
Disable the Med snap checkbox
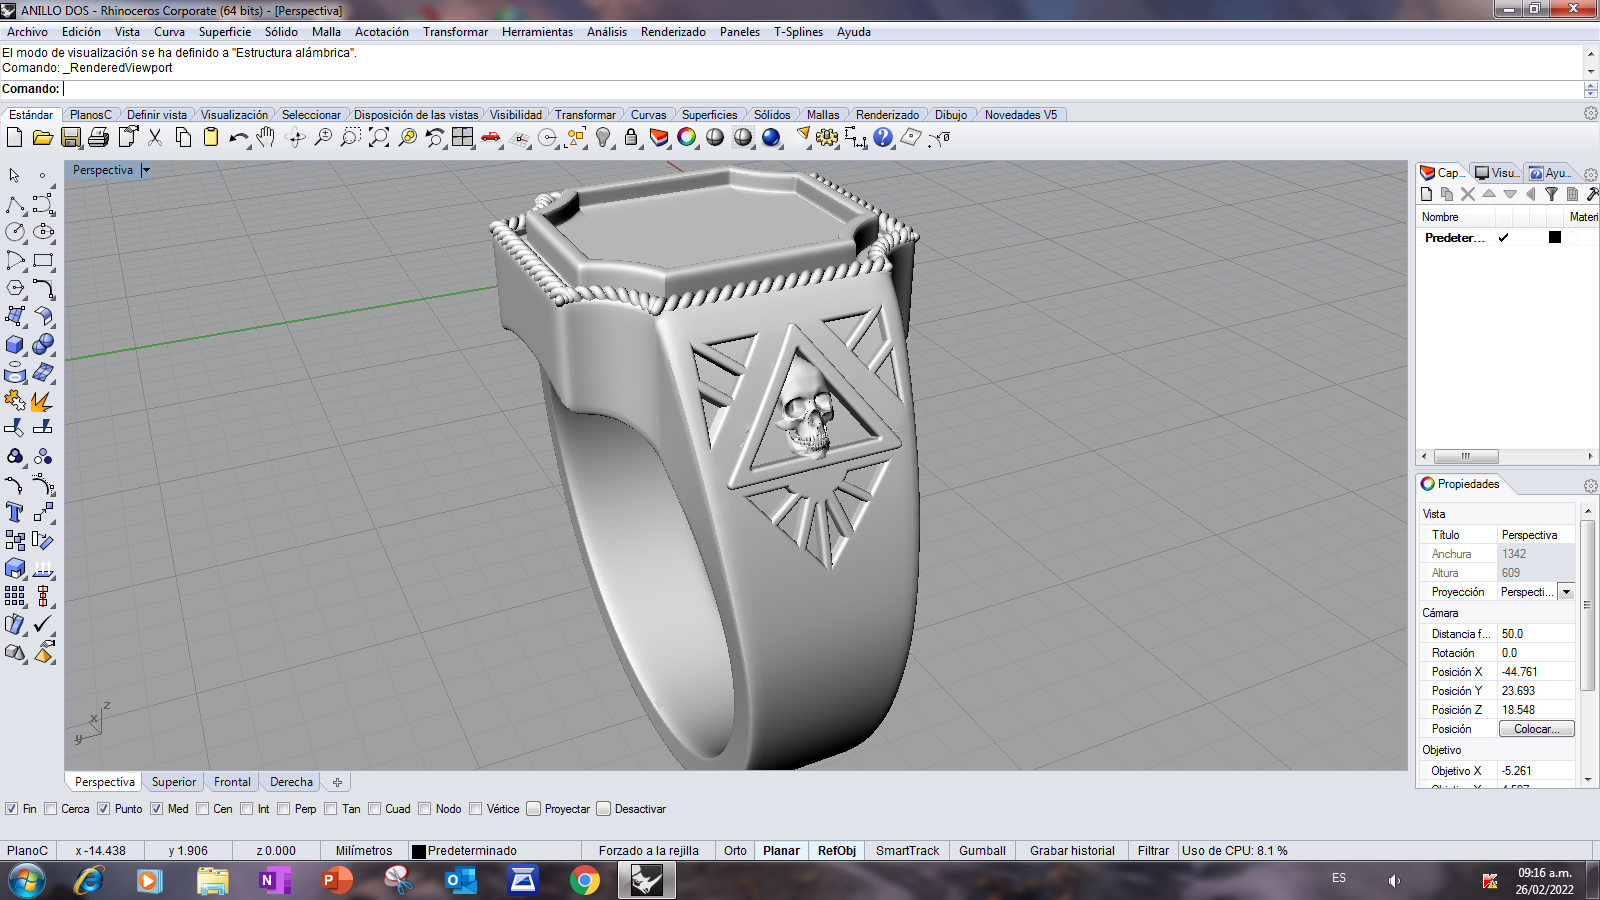pyautogui.click(x=157, y=808)
